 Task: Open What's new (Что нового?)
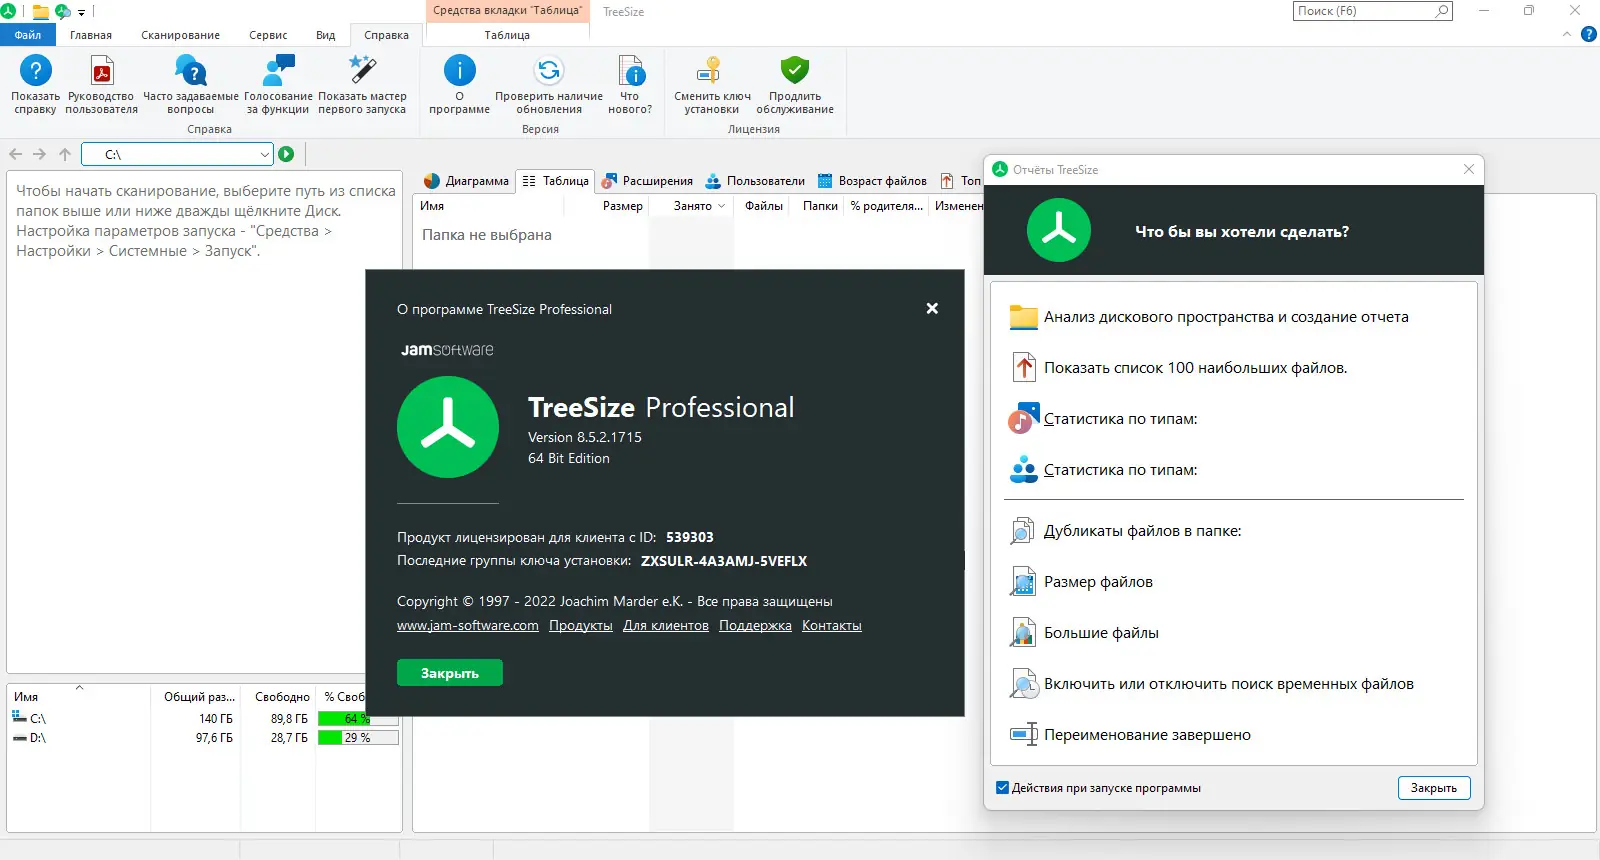[630, 85]
